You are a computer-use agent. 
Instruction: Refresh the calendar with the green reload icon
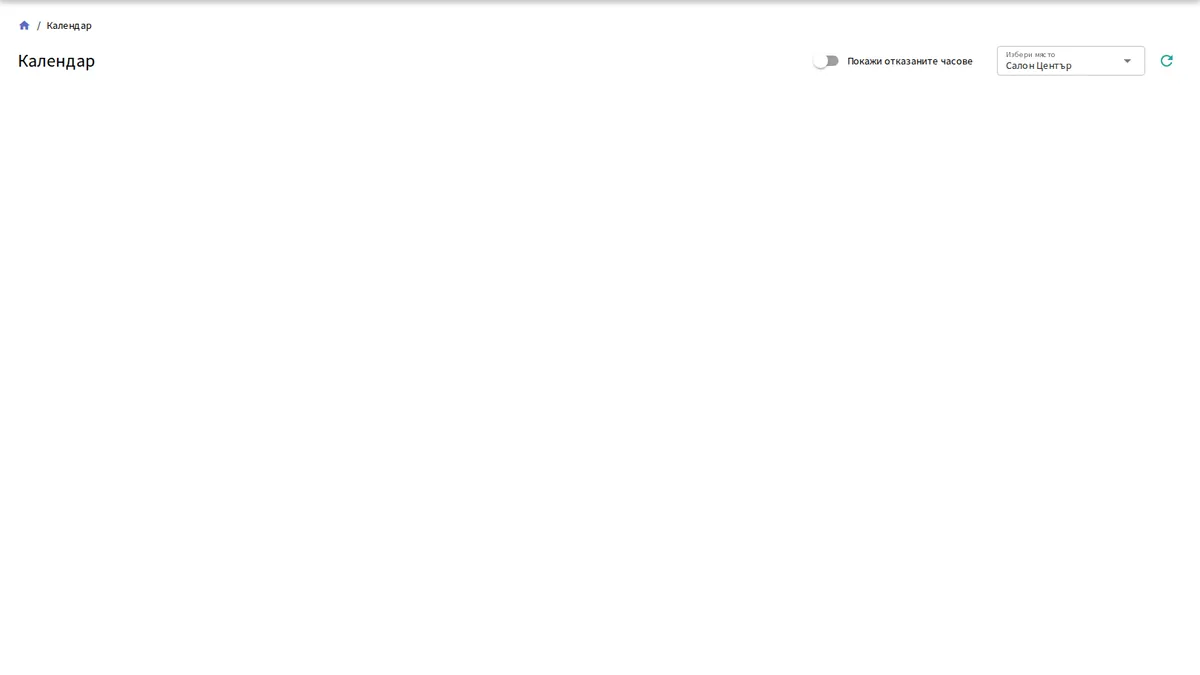[1166, 61]
